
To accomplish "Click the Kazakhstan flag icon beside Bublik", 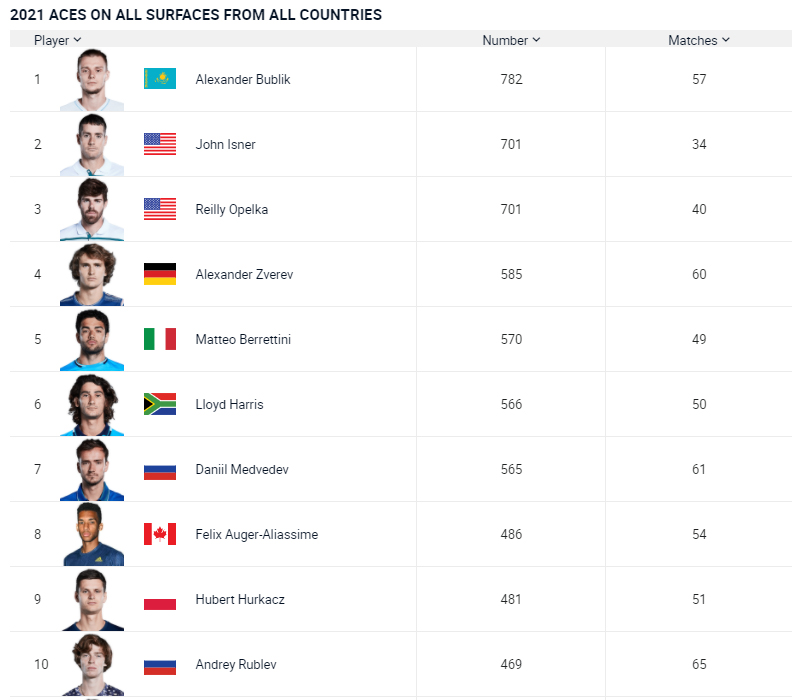I will 160,79.
